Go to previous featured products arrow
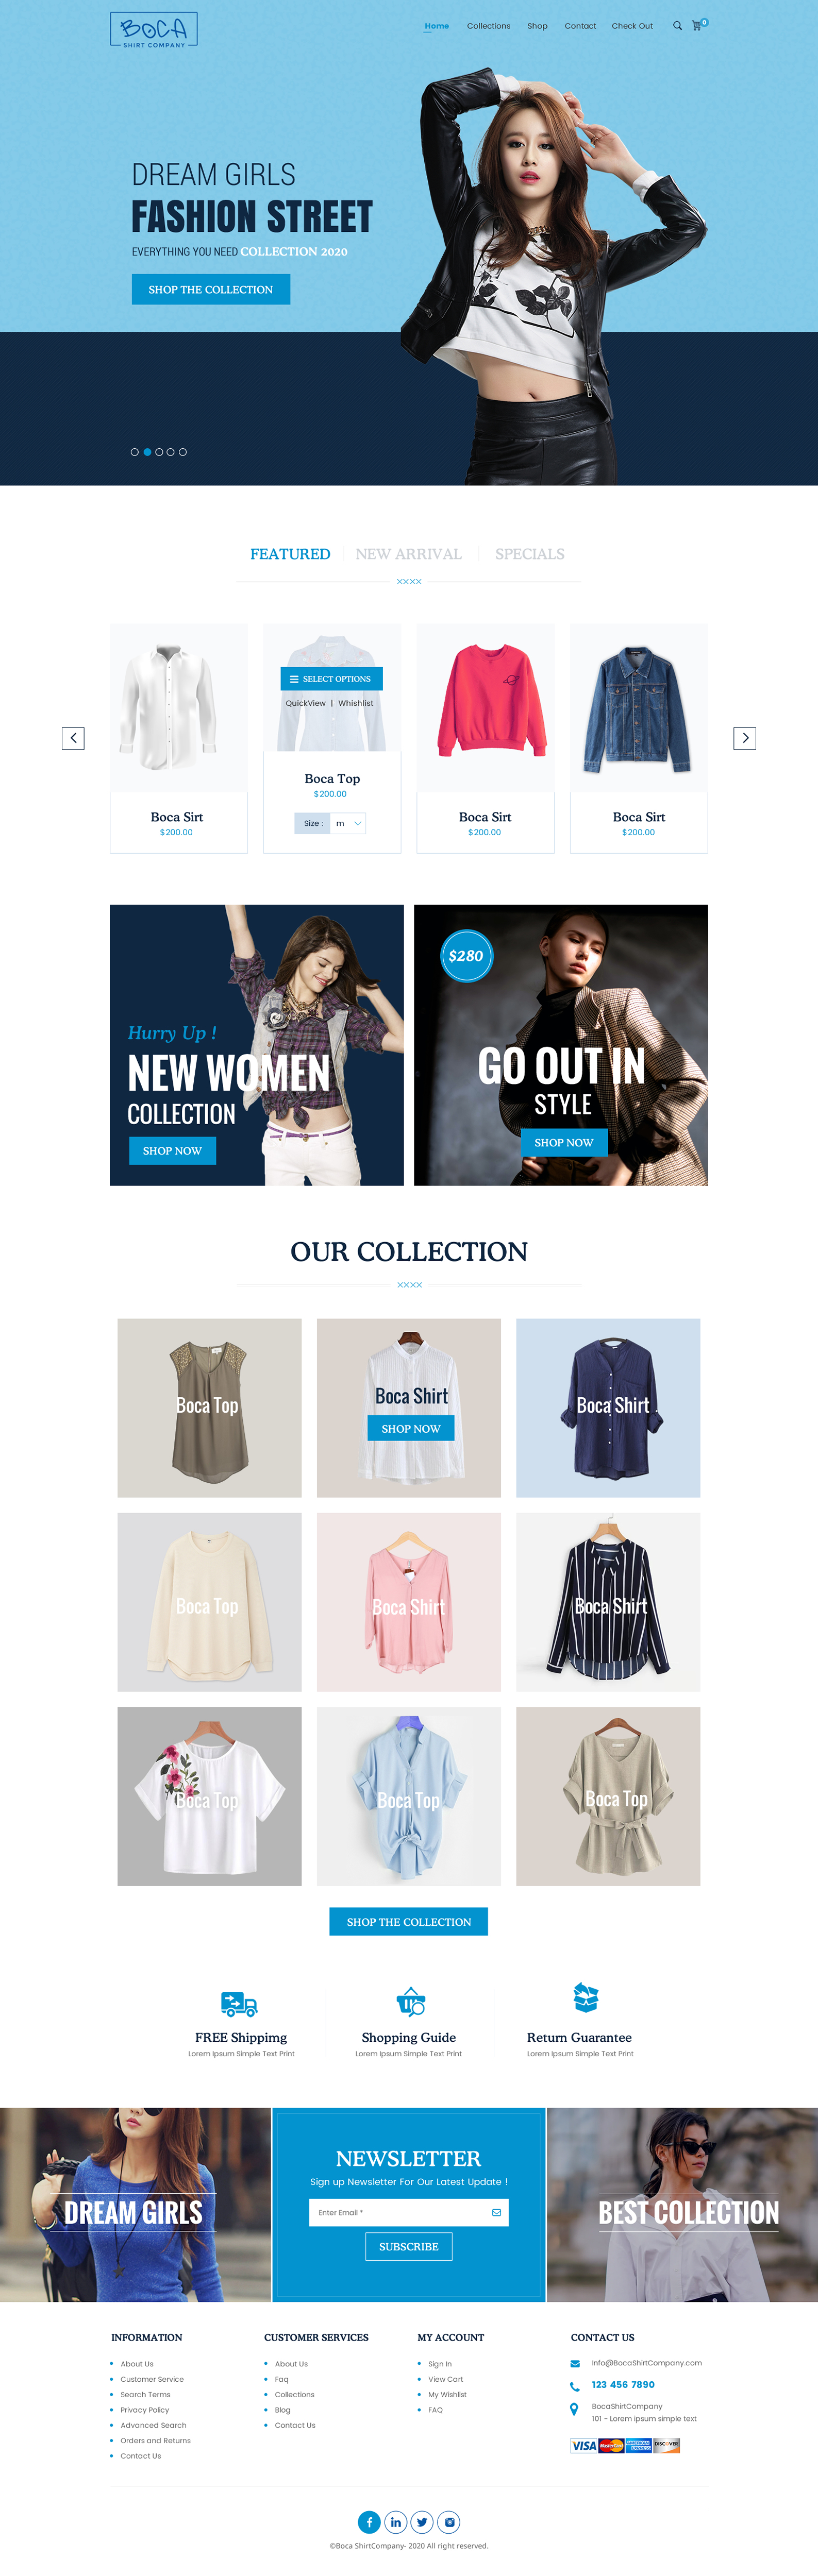This screenshot has width=818, height=2576. 73,738
